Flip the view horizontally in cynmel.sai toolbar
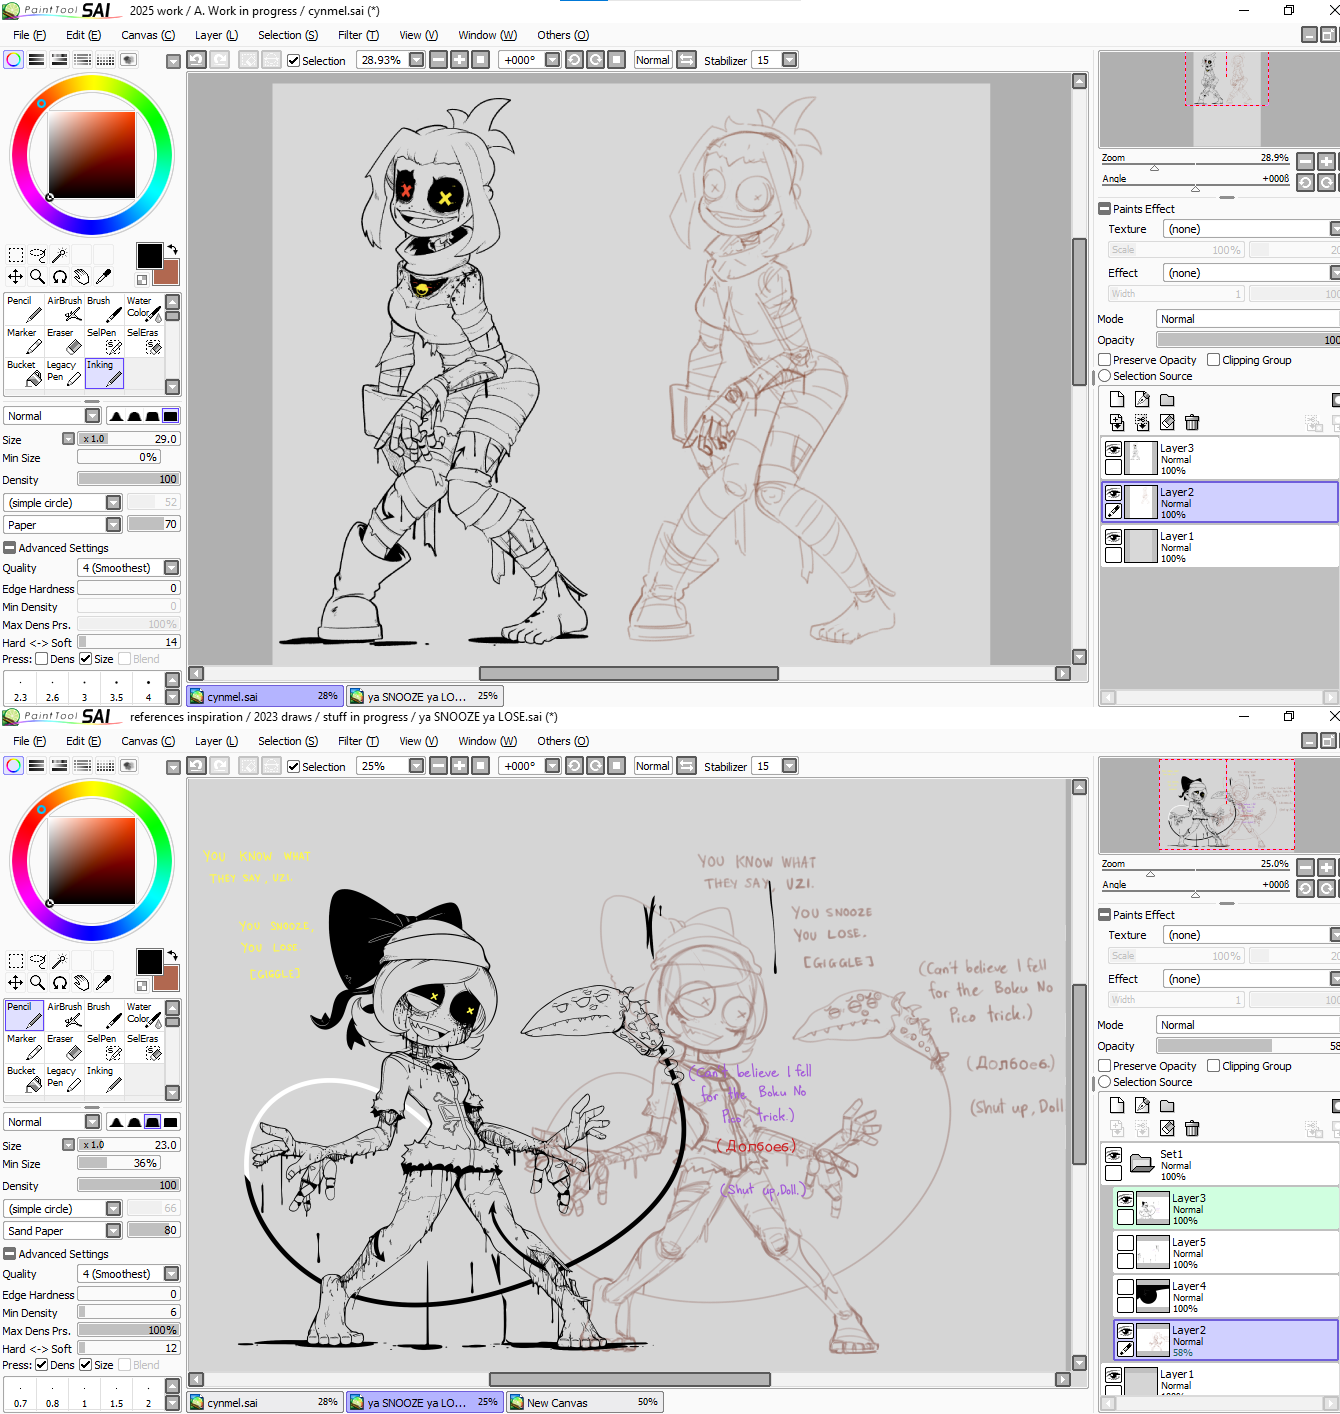 click(x=687, y=60)
